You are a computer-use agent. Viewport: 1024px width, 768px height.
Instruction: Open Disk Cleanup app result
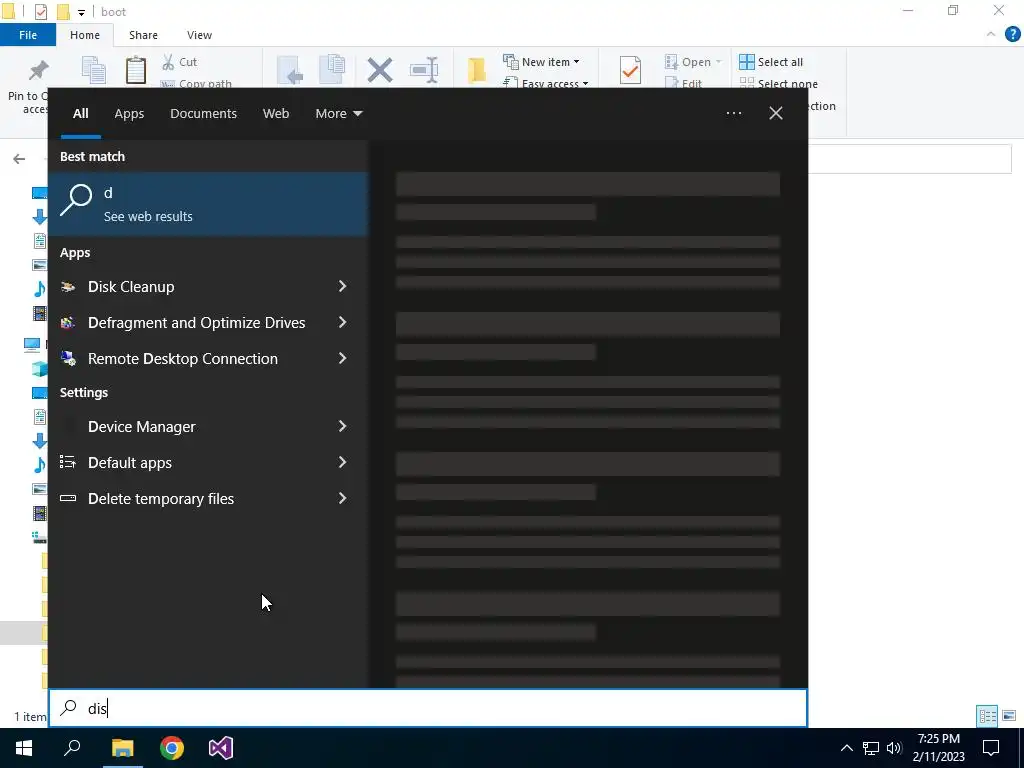click(x=209, y=287)
